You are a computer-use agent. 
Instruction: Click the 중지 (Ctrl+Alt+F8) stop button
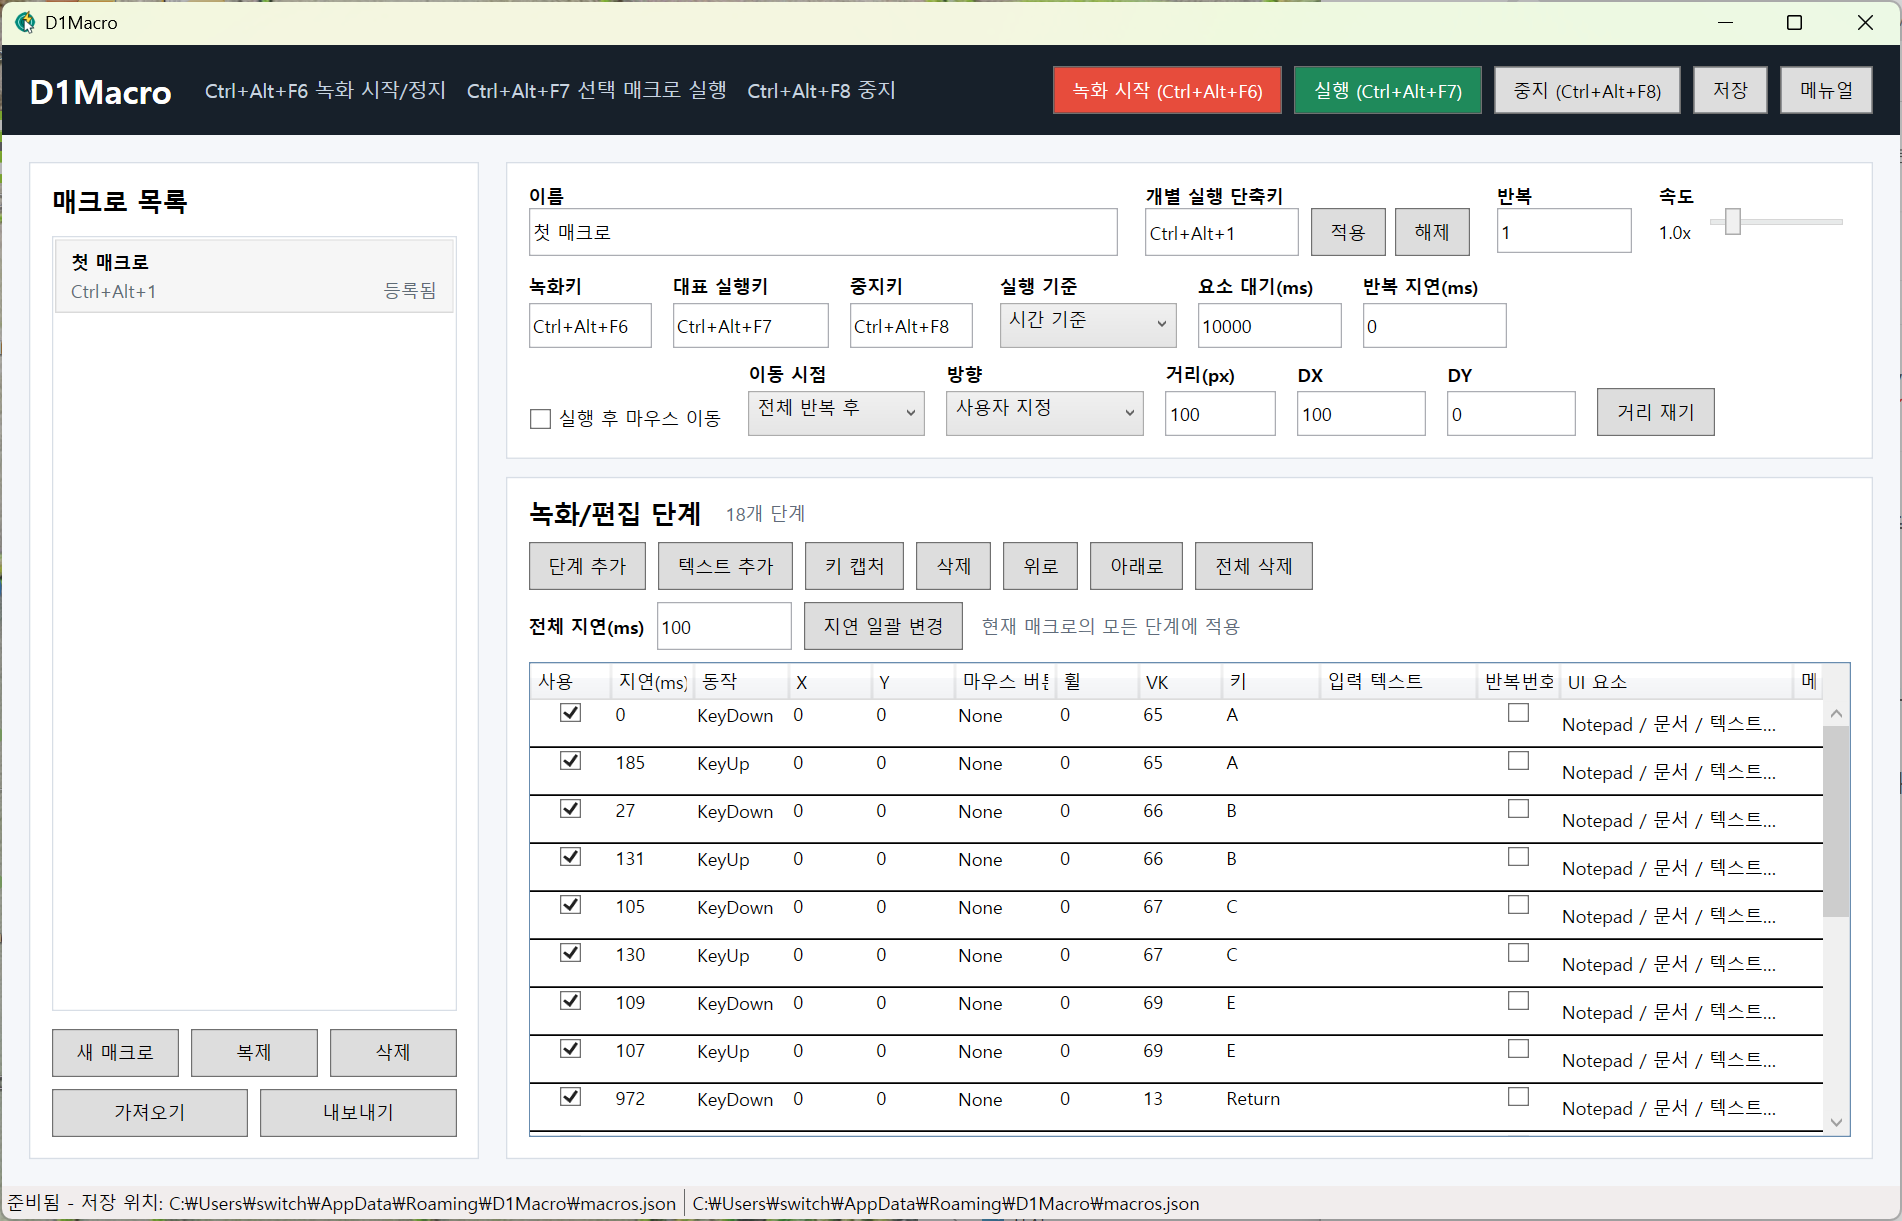tap(1587, 91)
